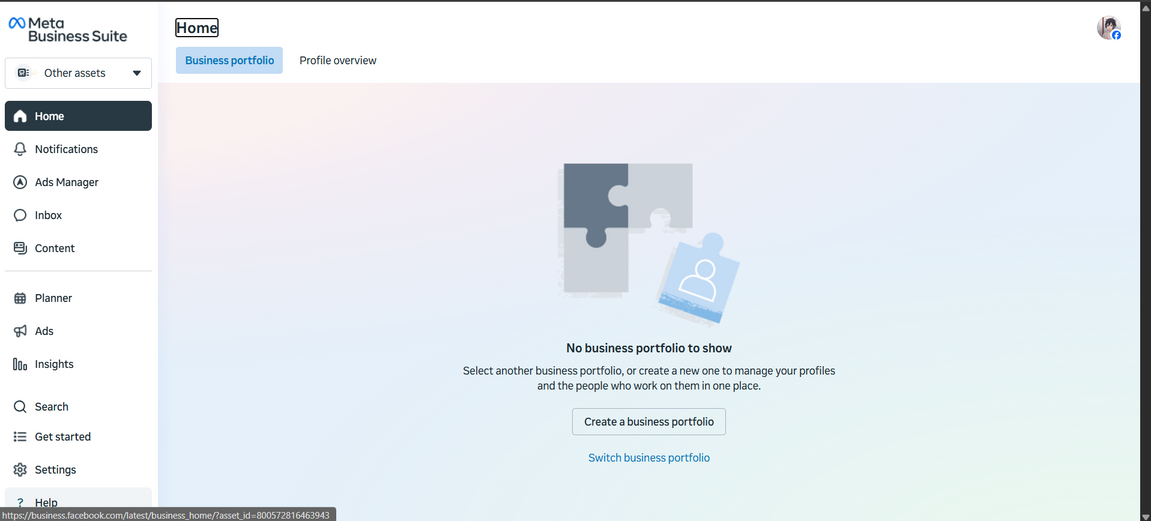Click the Ads Manager icon
Screen dimensions: 1151x521
tap(20, 182)
